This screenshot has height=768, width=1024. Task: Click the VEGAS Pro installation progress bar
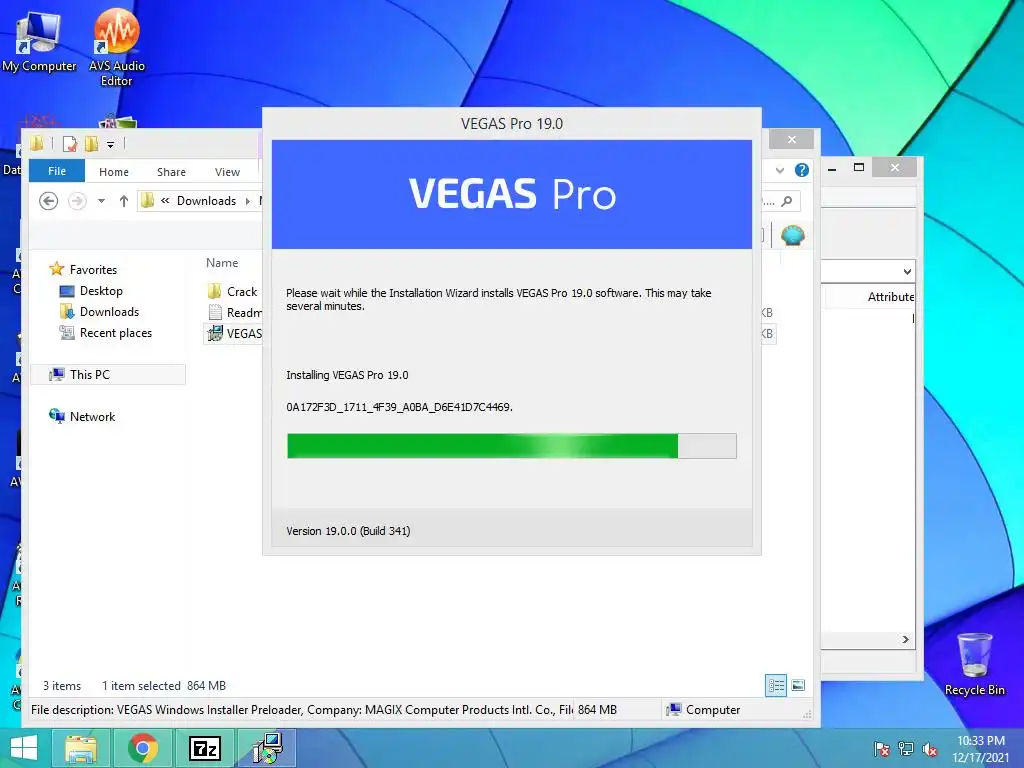click(x=511, y=446)
